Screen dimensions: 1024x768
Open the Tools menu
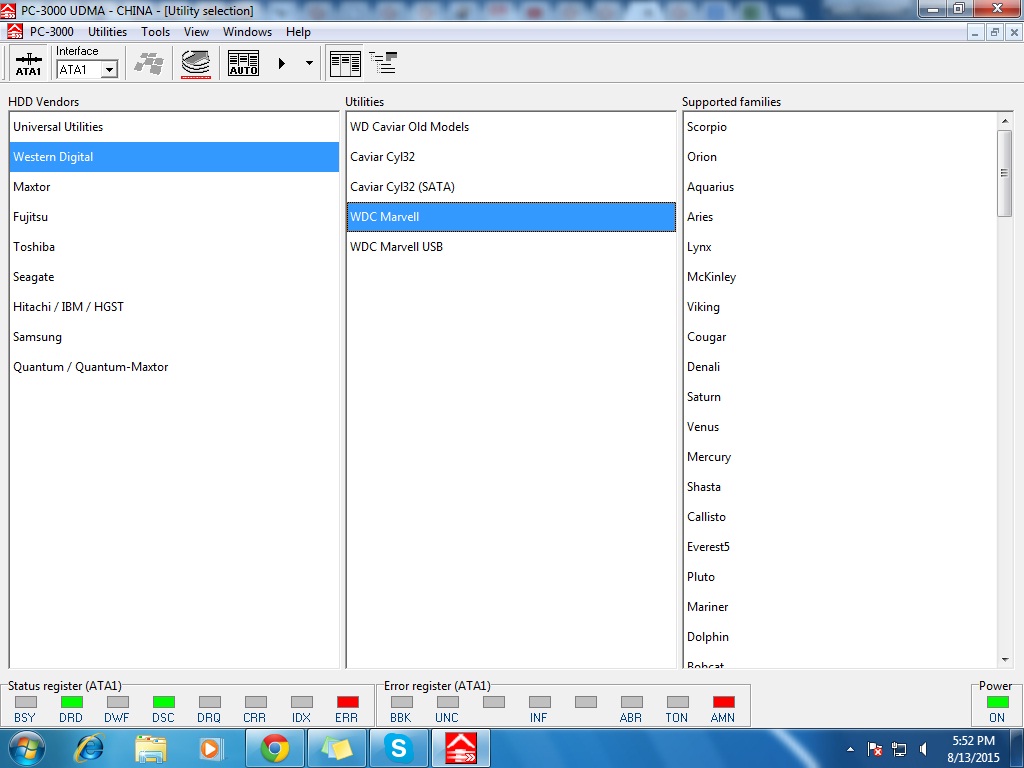coord(155,32)
